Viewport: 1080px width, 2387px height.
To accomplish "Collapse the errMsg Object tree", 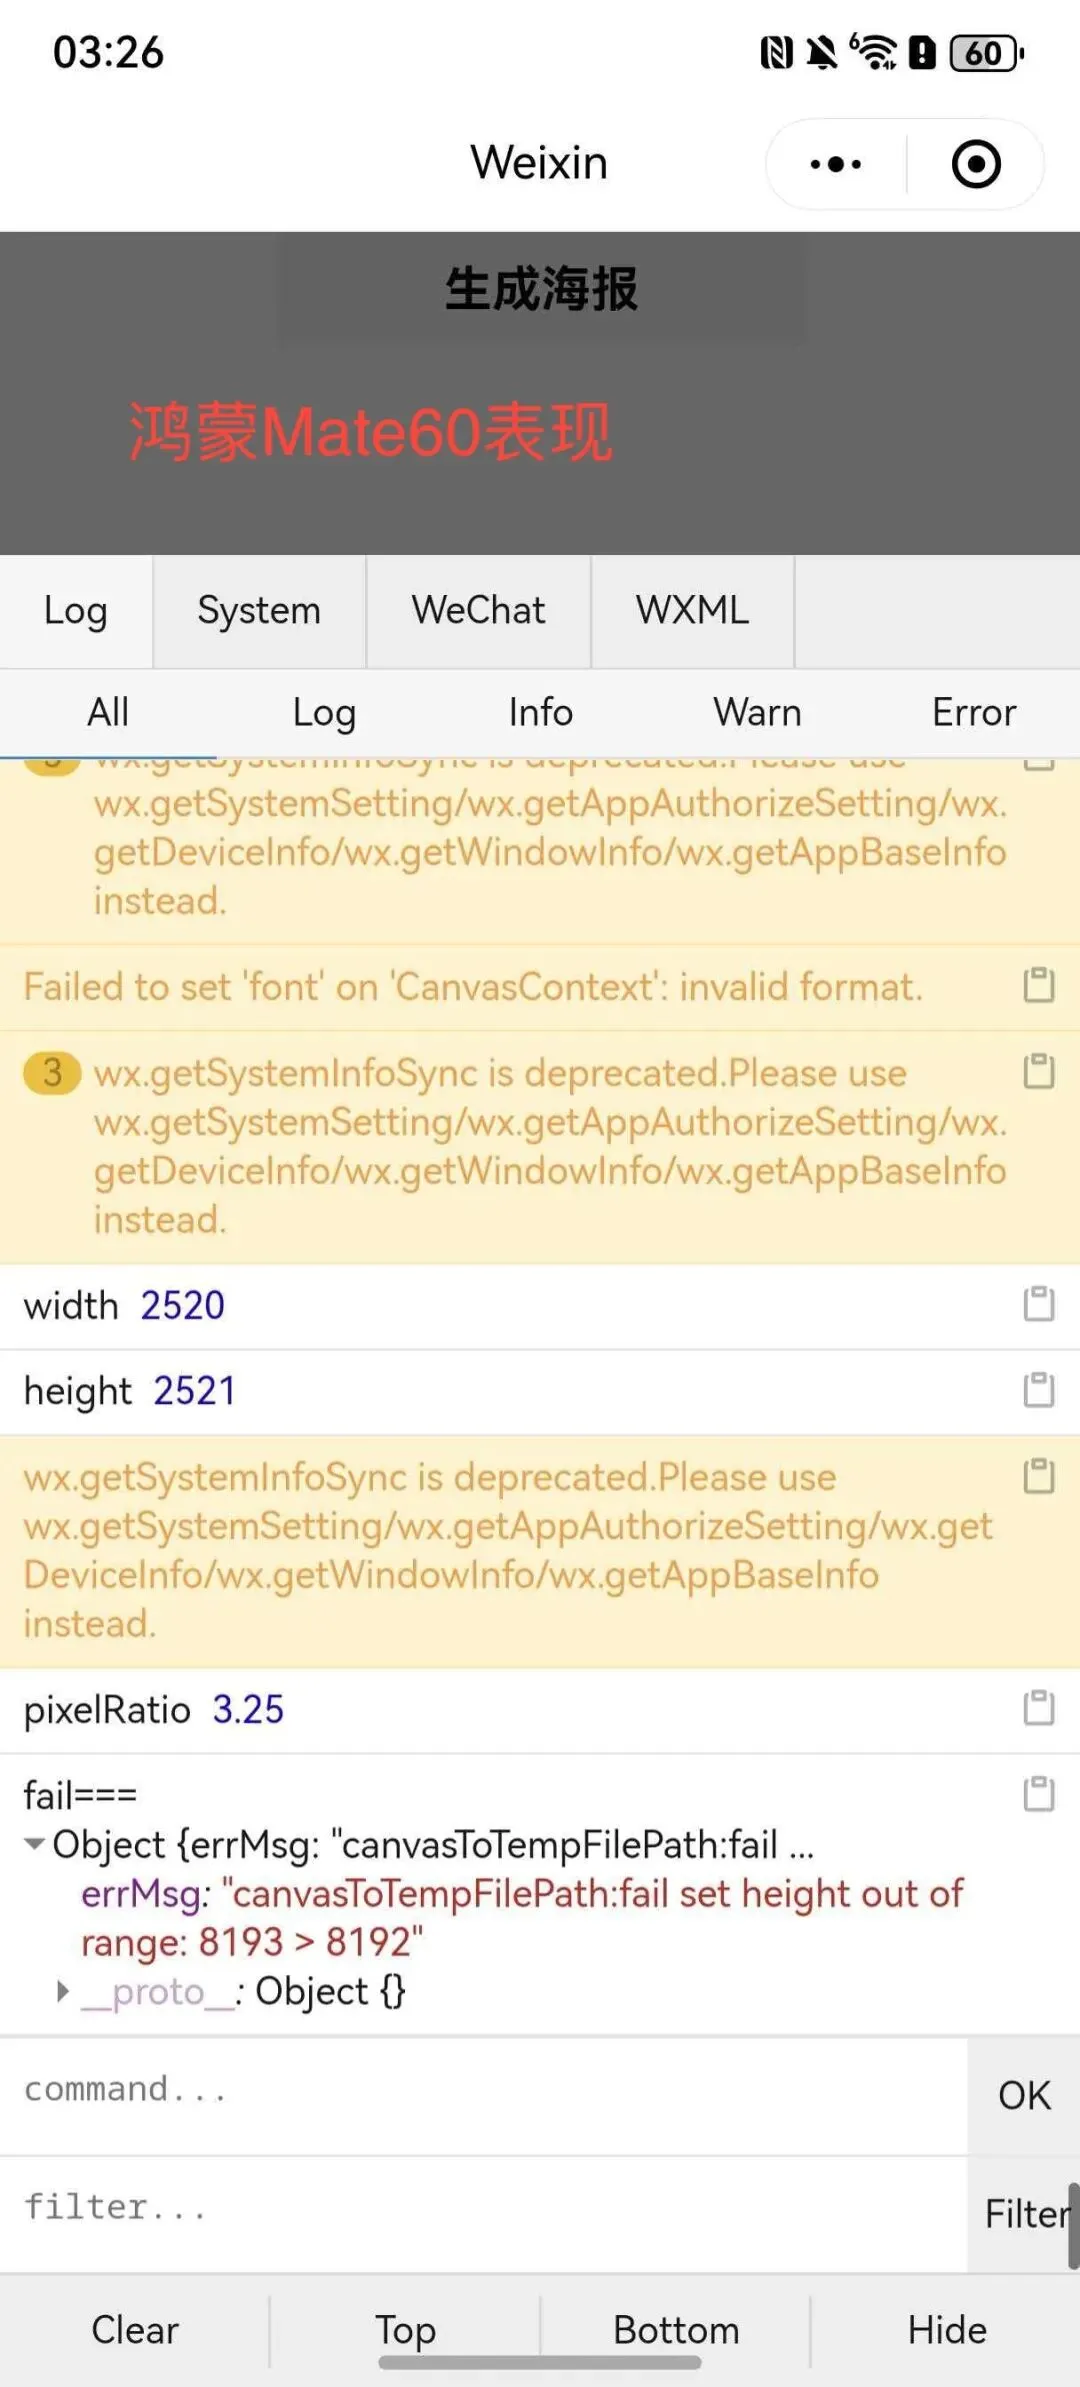I will [x=36, y=1844].
